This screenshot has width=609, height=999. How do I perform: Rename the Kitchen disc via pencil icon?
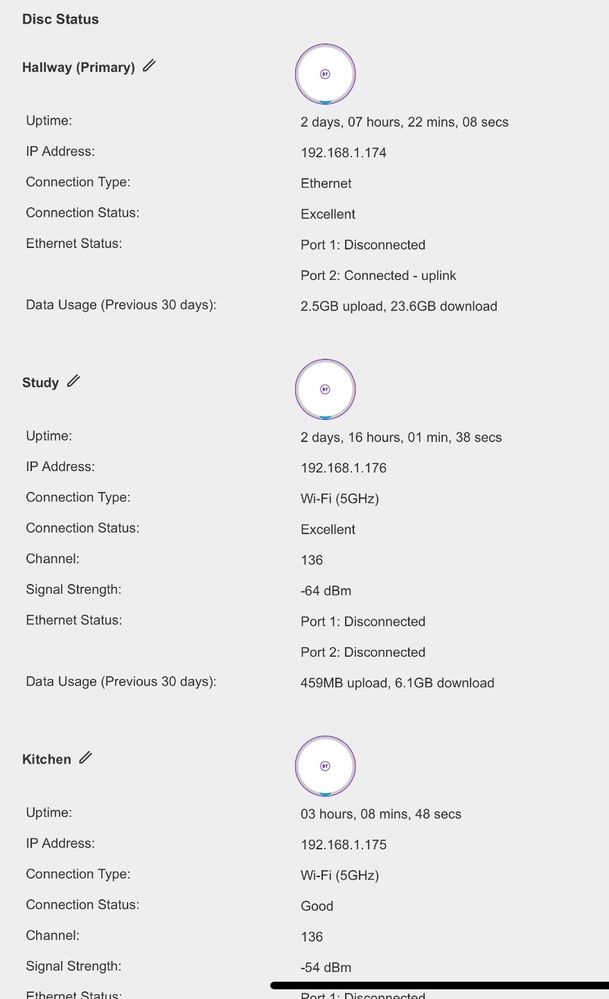pyautogui.click(x=86, y=758)
